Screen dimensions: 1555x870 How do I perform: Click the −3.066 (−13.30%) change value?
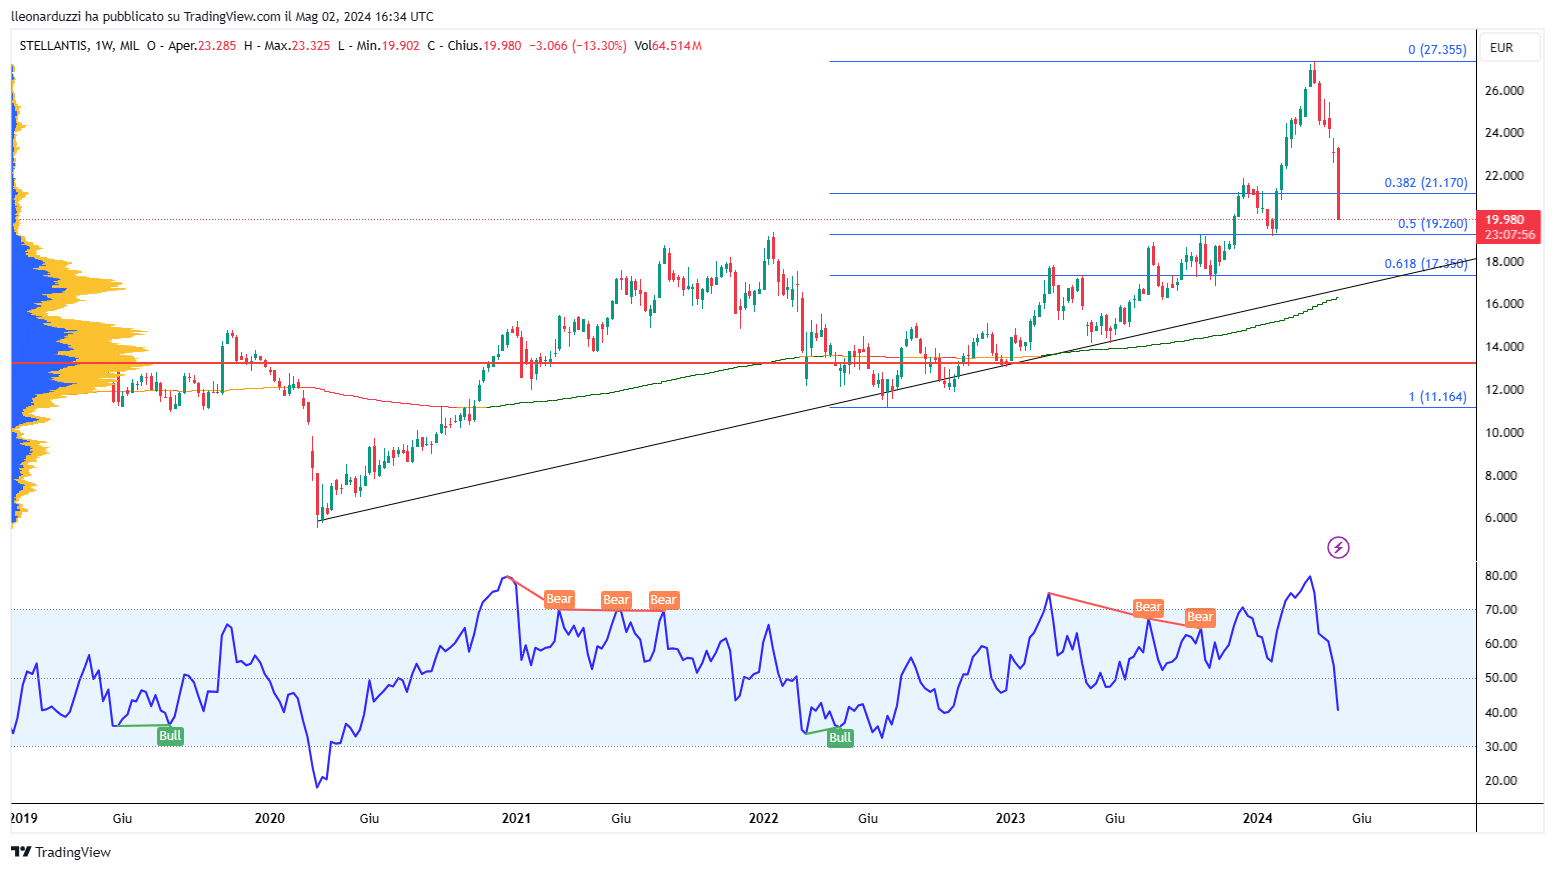[578, 46]
